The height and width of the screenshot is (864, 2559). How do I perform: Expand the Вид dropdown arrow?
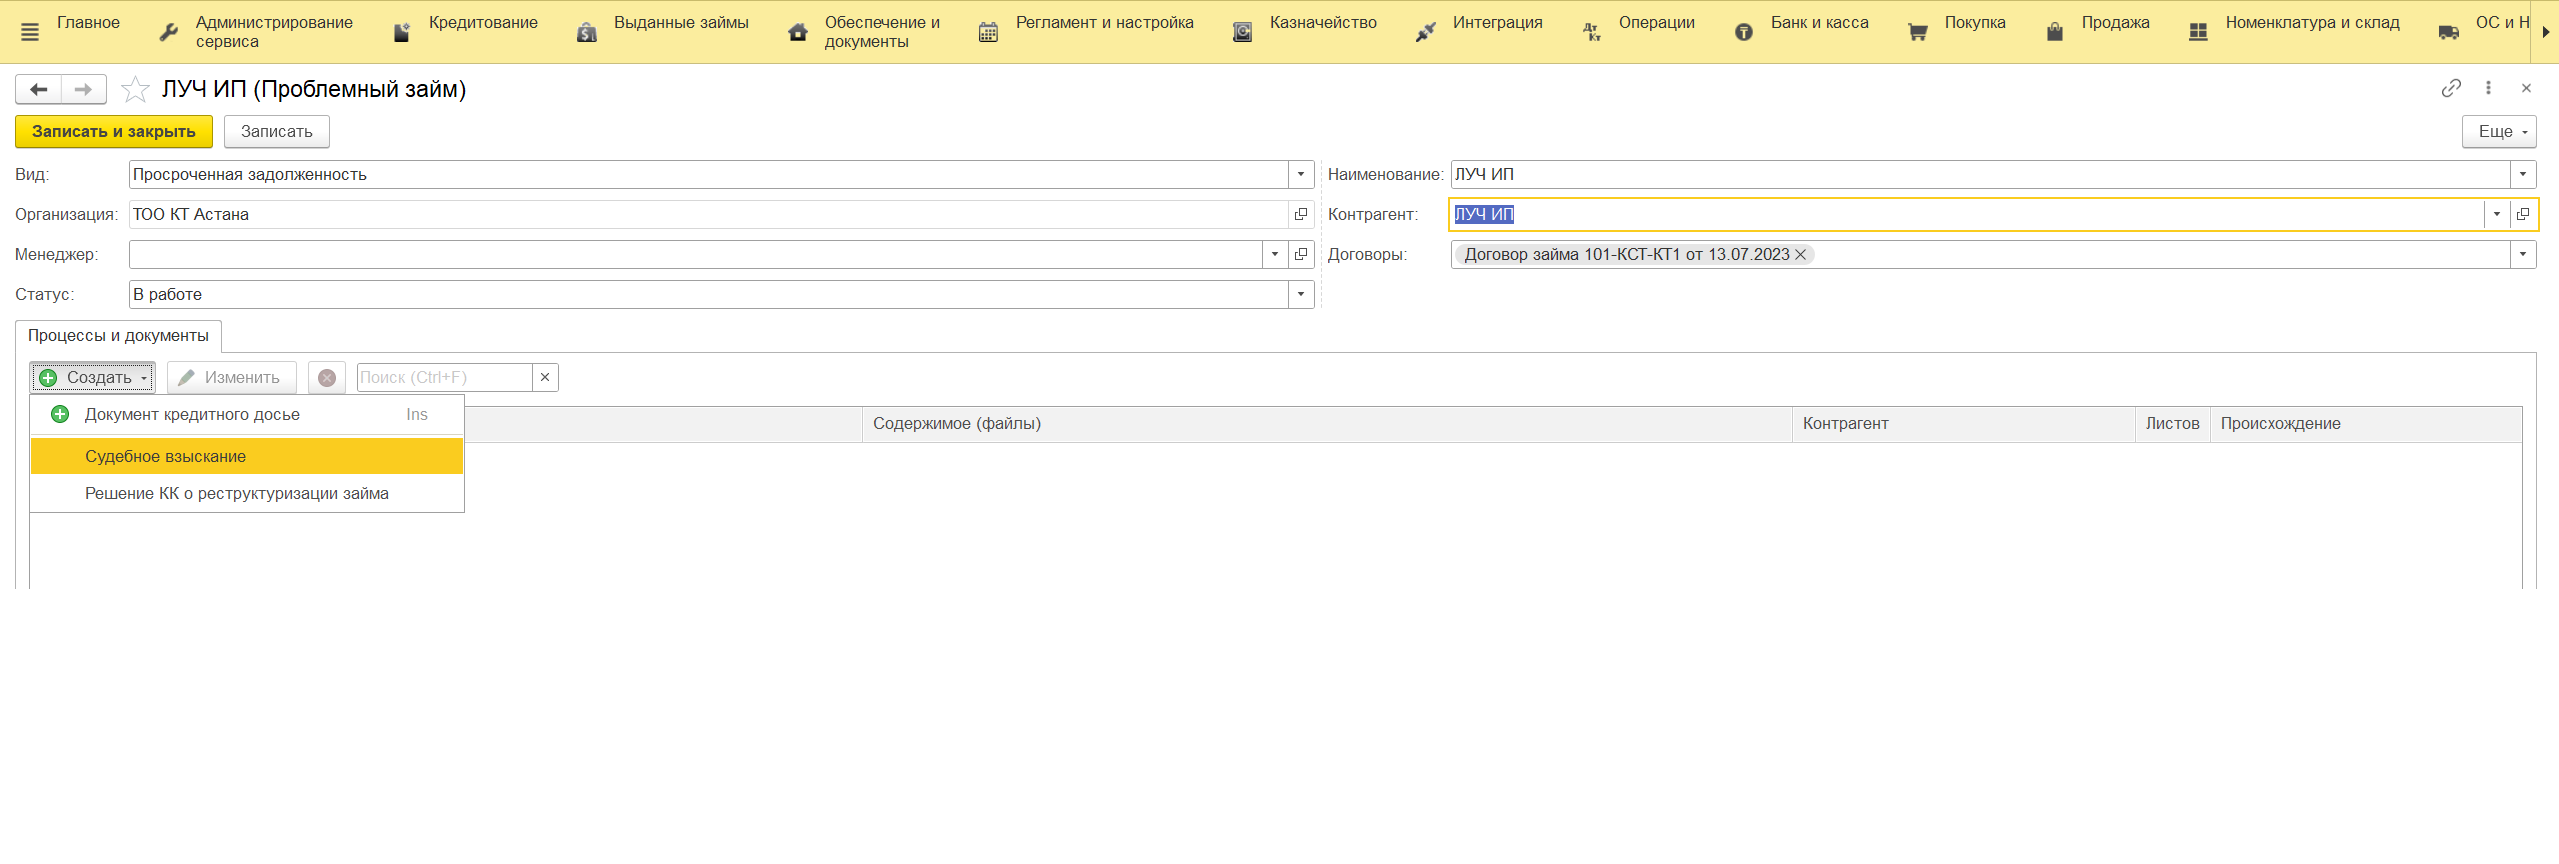pyautogui.click(x=1301, y=174)
